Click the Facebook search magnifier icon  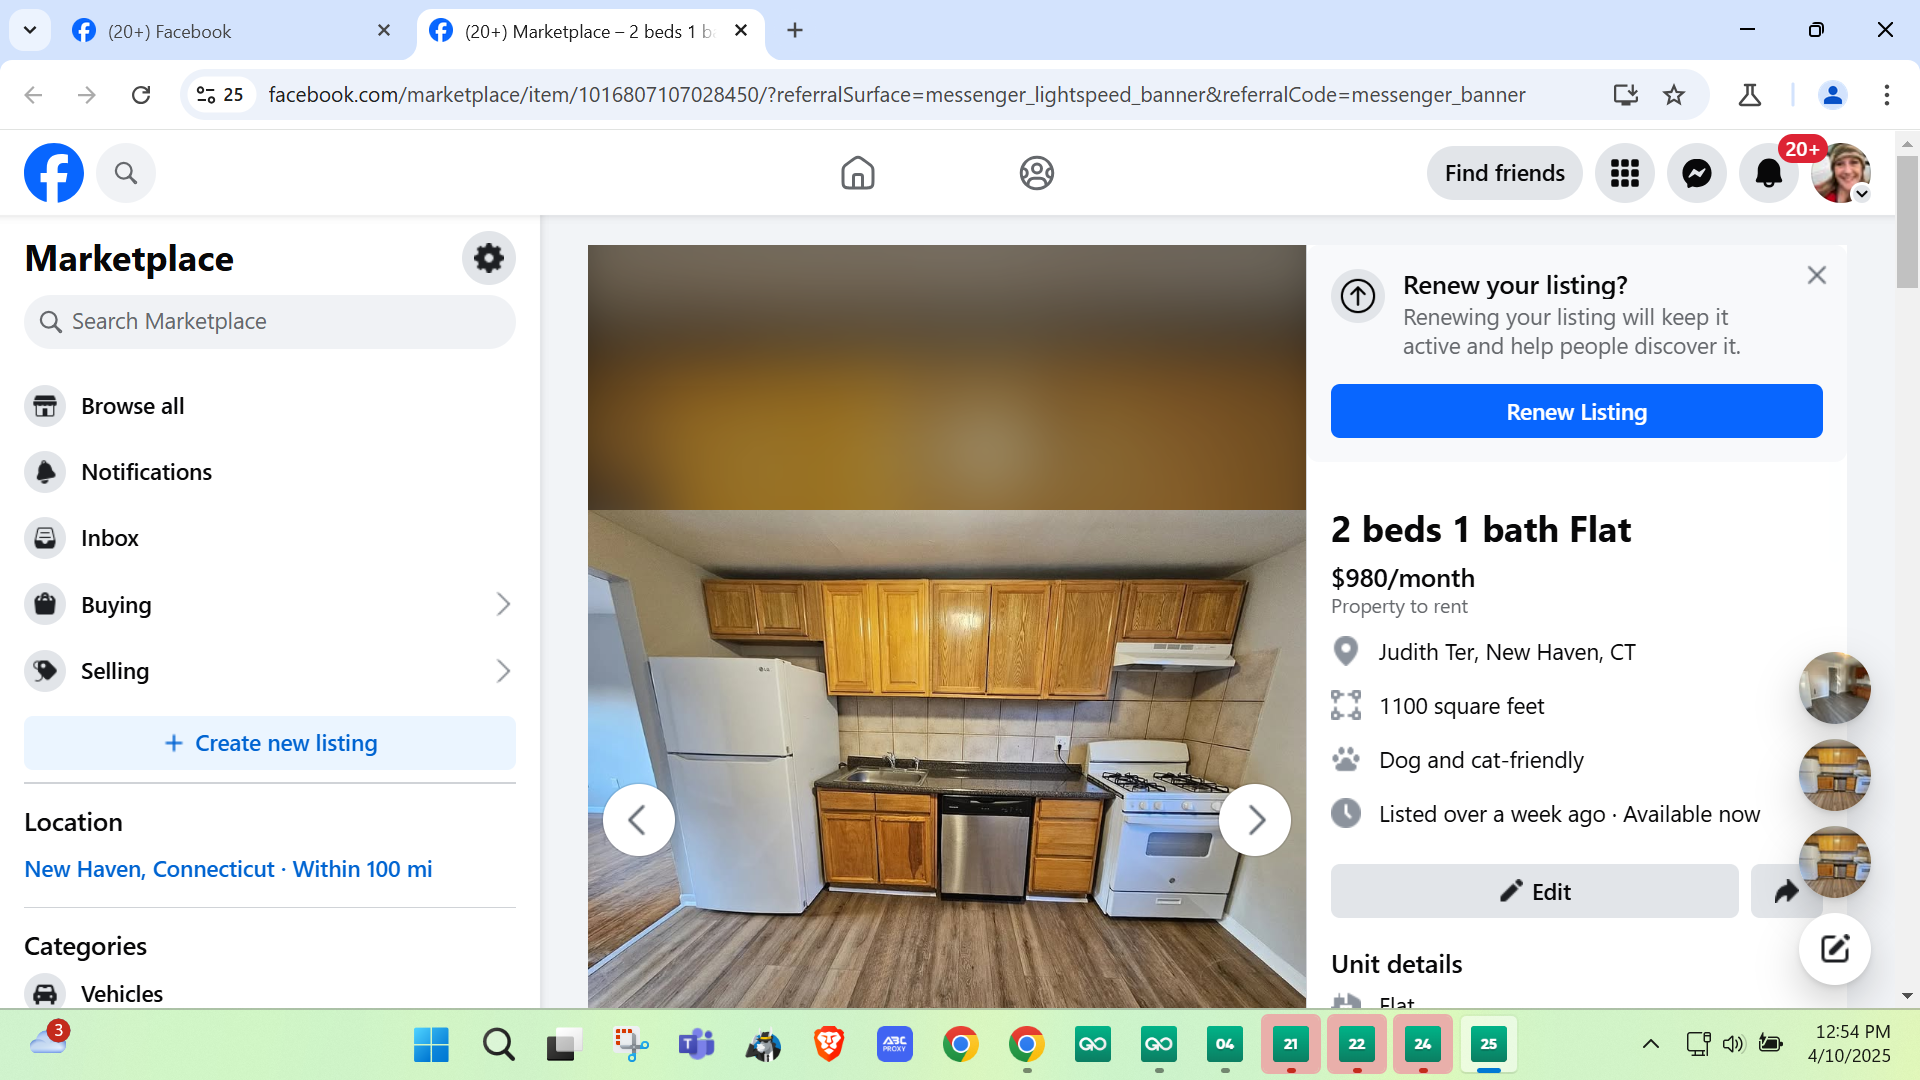(x=126, y=174)
